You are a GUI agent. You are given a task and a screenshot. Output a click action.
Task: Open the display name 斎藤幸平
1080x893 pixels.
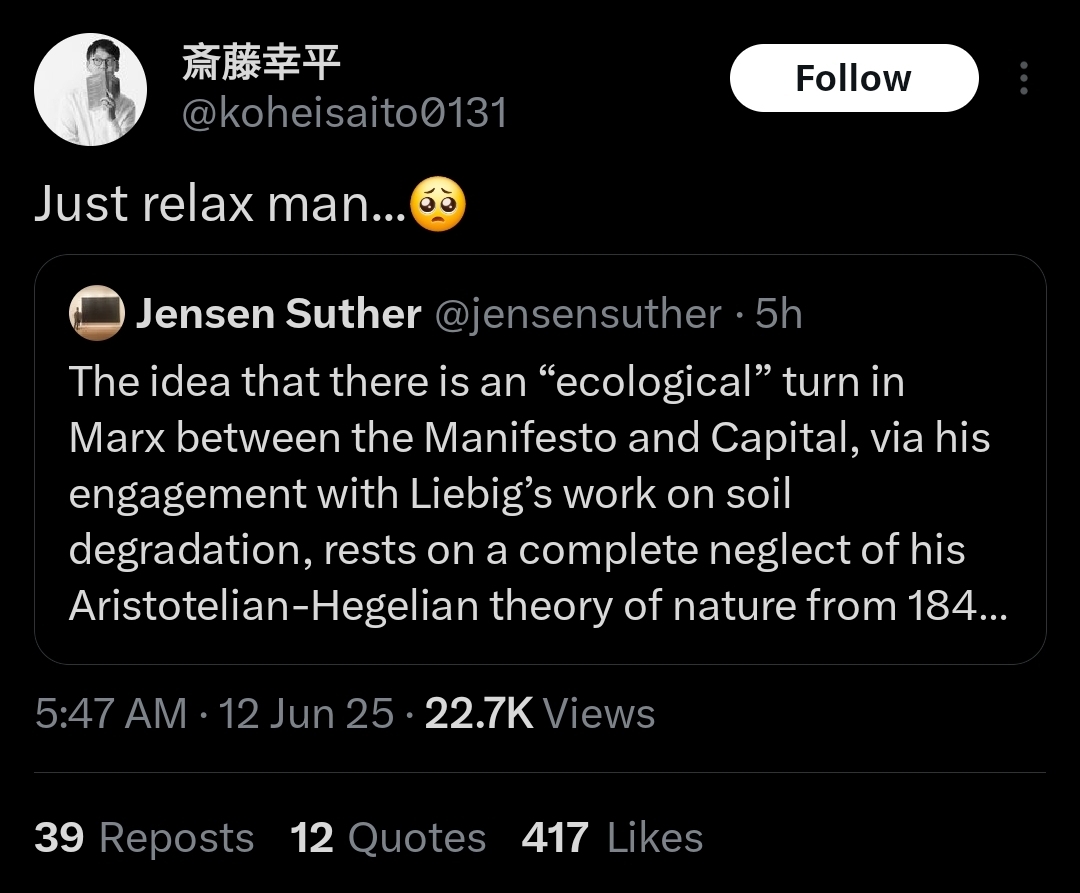[261, 64]
